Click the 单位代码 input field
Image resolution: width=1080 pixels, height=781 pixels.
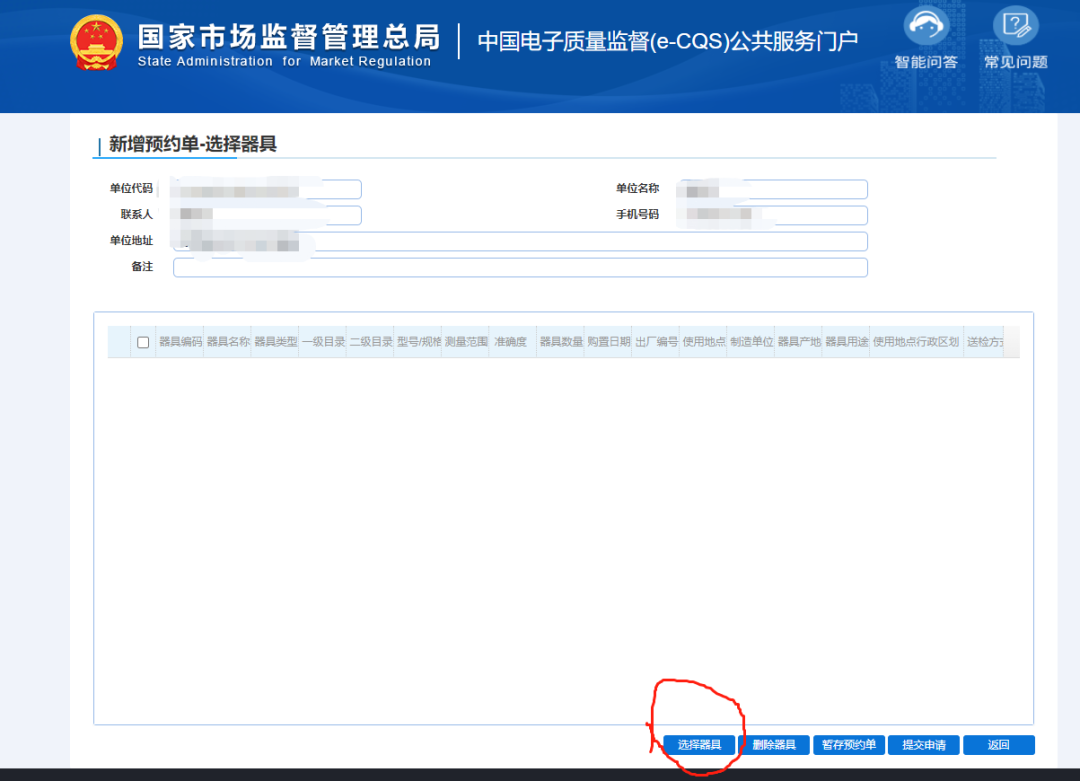pyautogui.click(x=265, y=189)
